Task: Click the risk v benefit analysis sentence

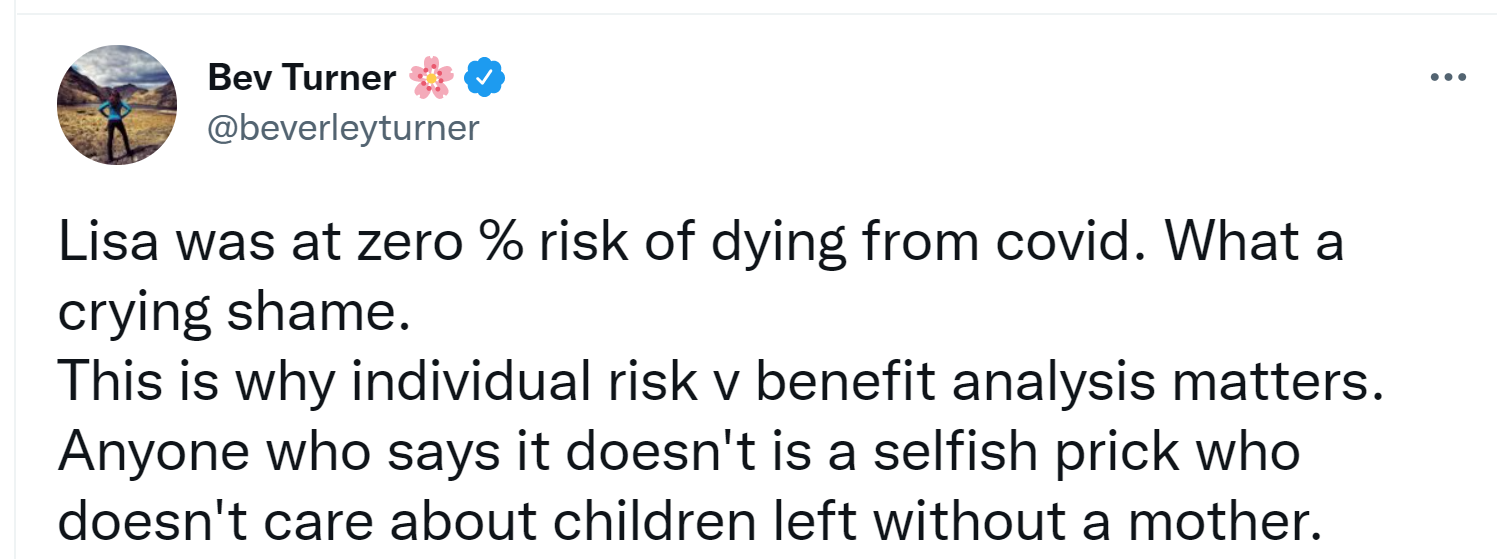Action: (719, 383)
